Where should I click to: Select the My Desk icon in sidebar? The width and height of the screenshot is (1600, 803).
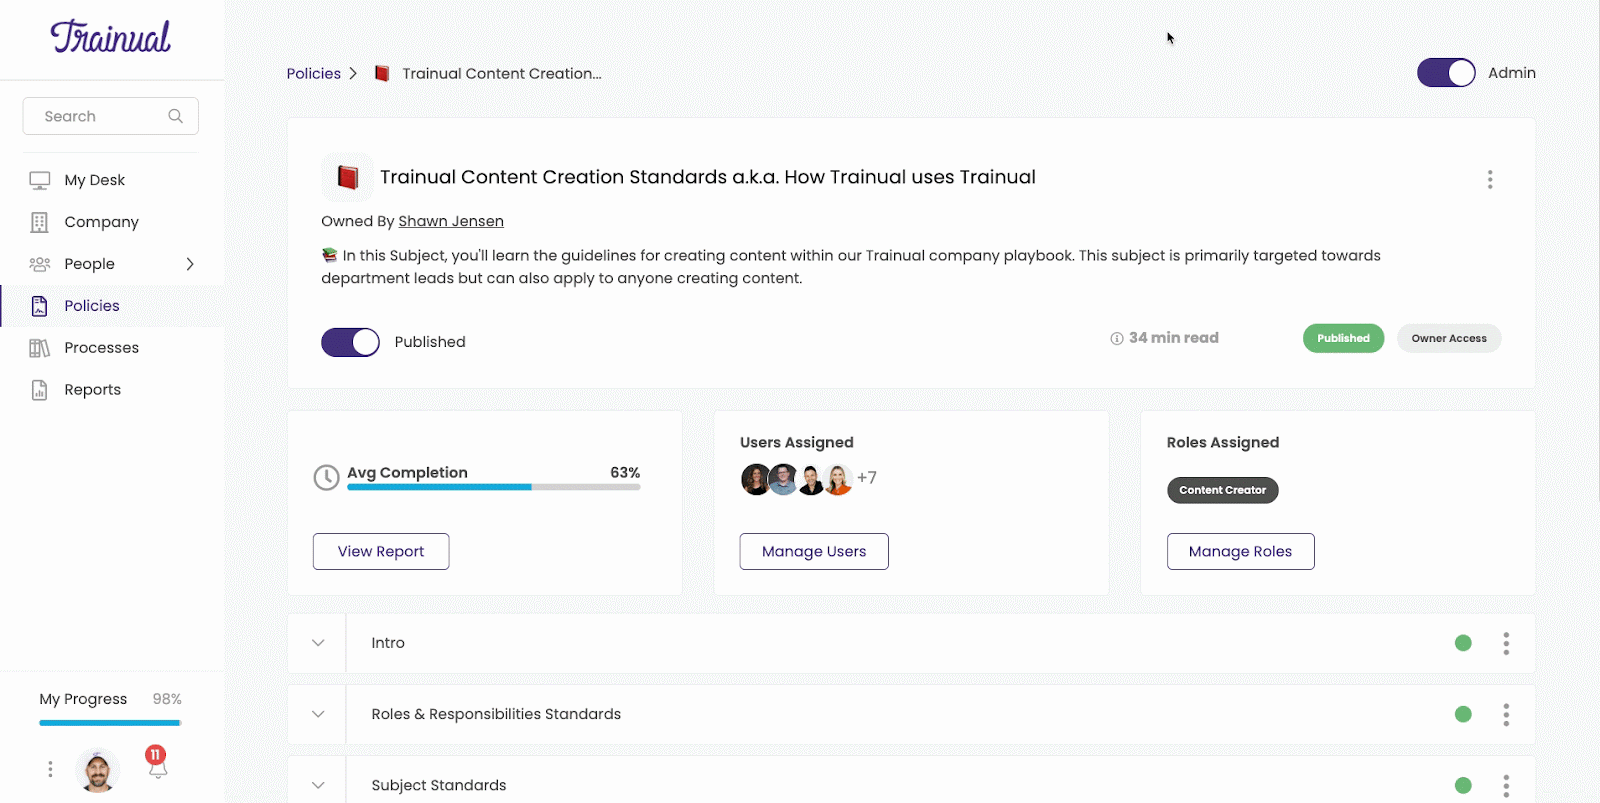click(x=40, y=180)
